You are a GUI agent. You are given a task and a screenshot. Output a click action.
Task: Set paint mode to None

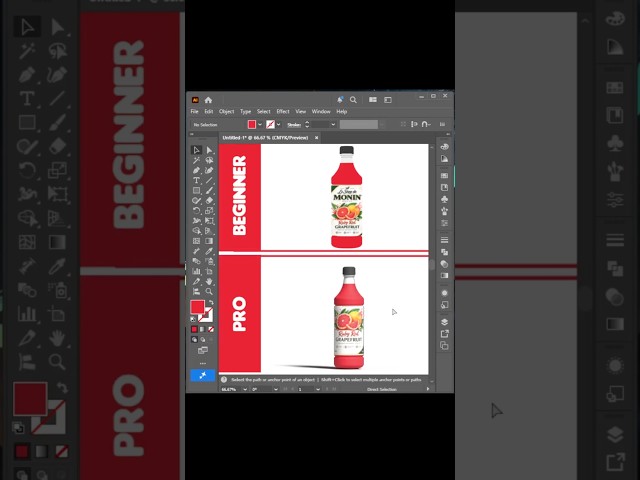pos(211,329)
